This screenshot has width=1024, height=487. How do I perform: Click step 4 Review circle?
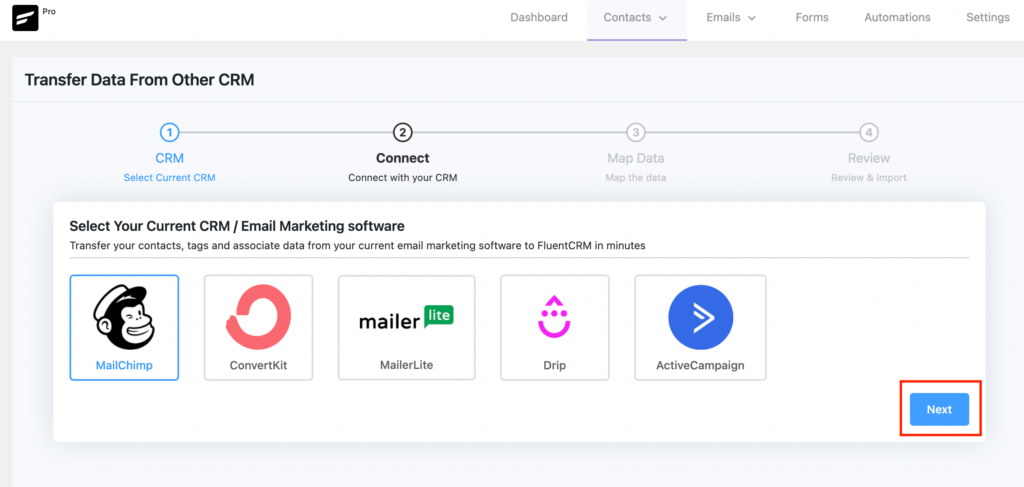click(869, 133)
